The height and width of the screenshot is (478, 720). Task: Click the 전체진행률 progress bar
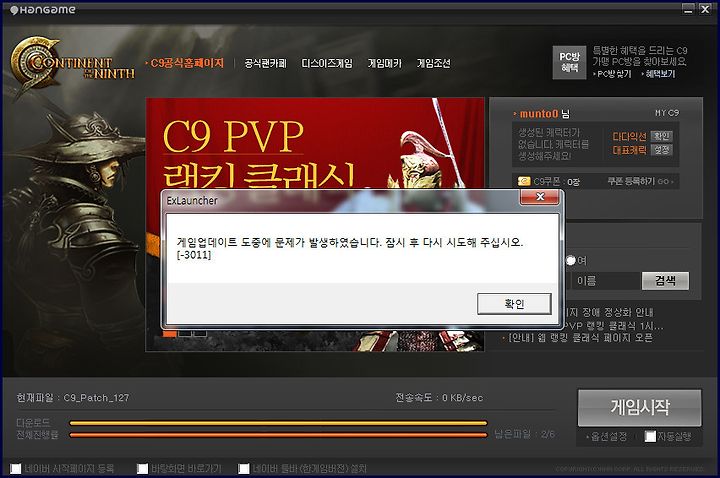coord(278,435)
